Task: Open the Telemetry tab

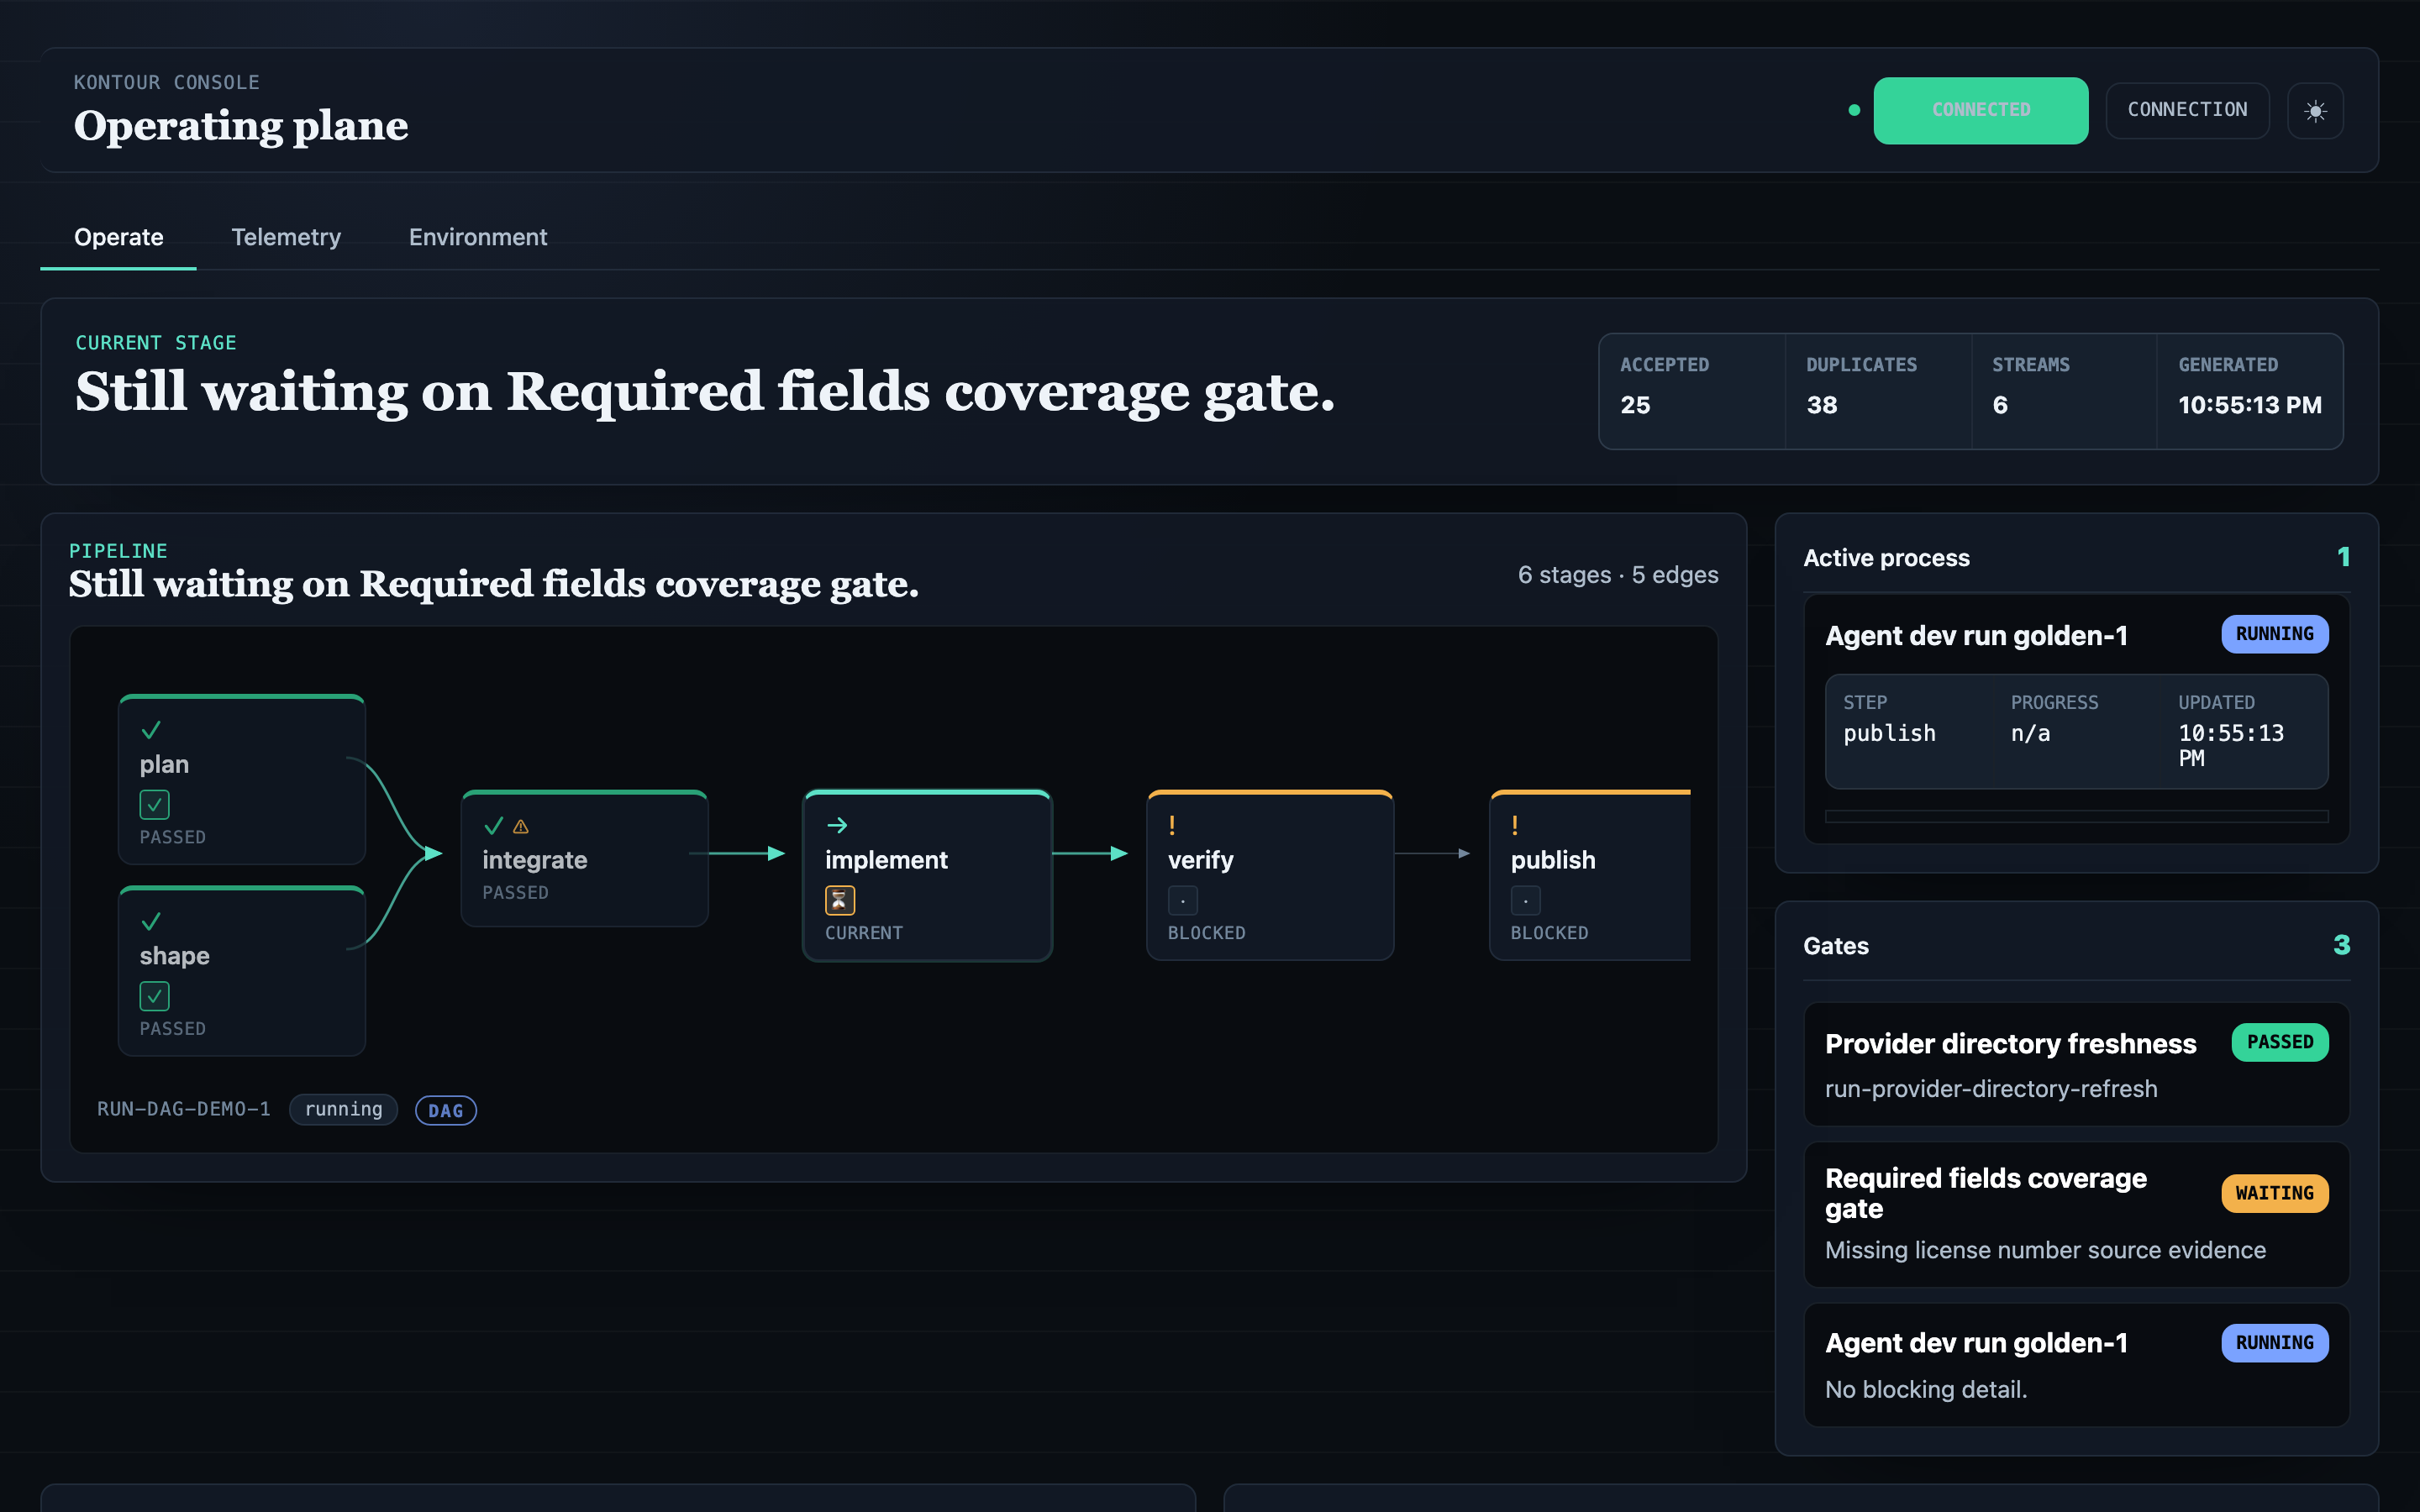Action: [x=286, y=237]
